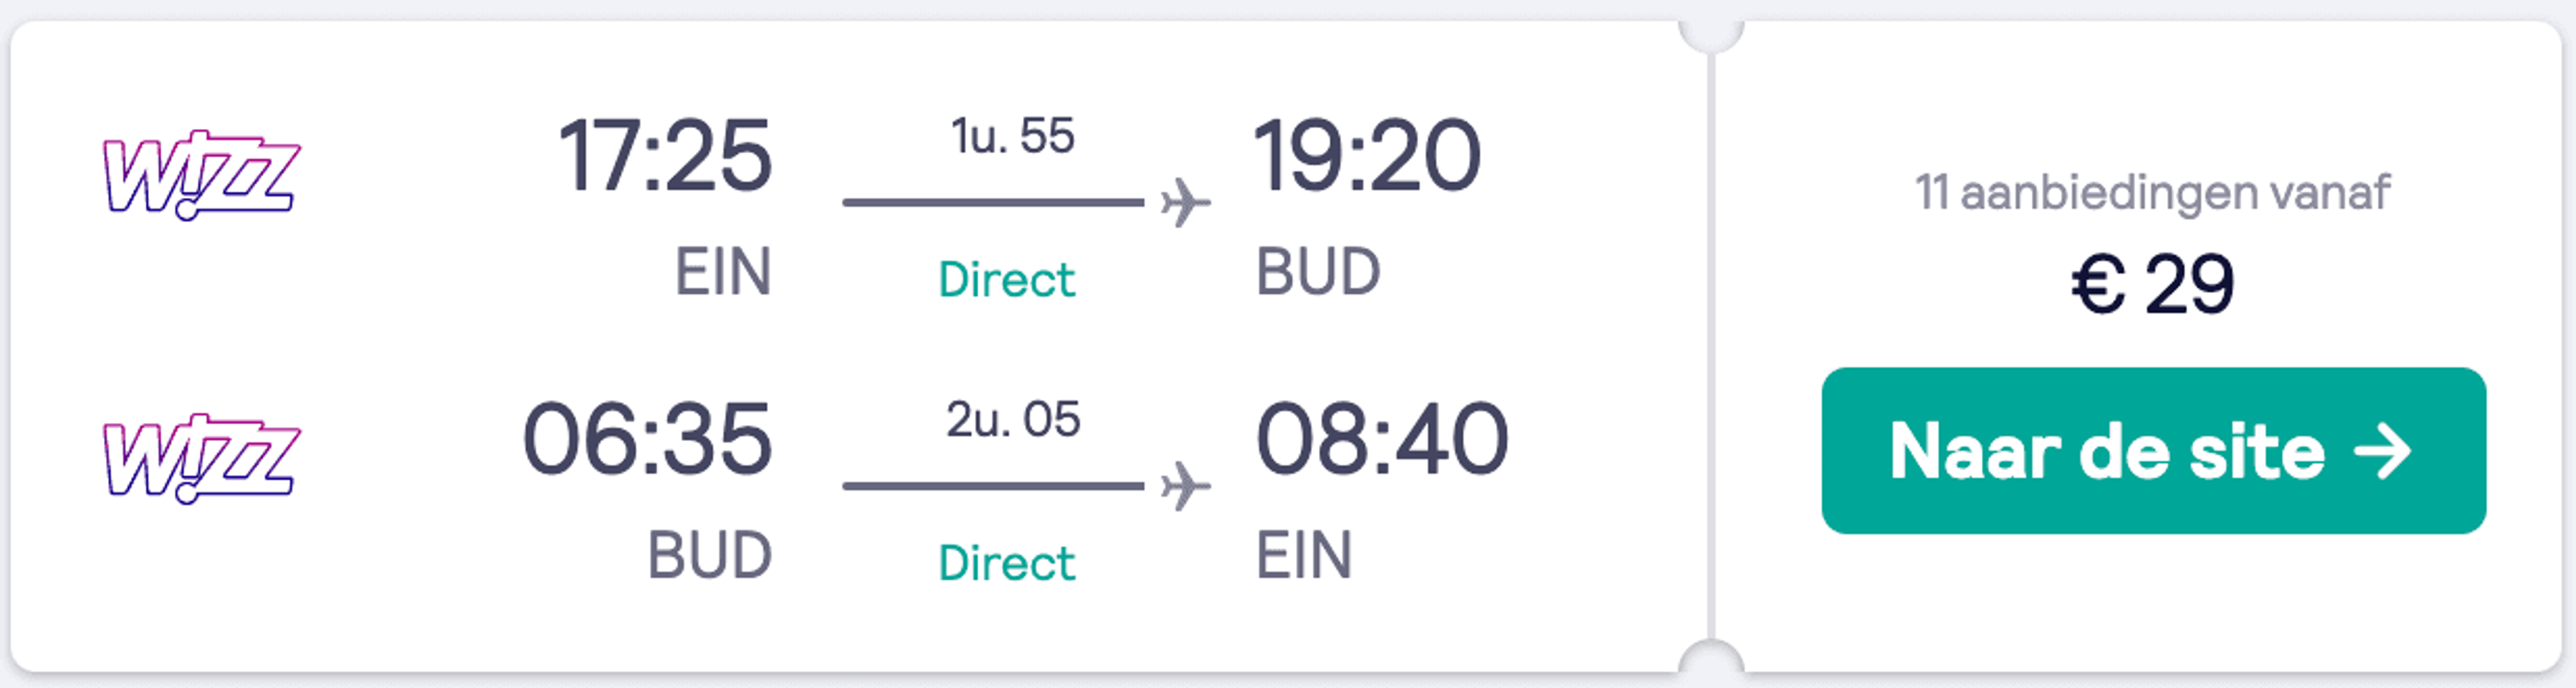Select the 08:40 return arrival time
The height and width of the screenshot is (688, 2576).
point(1381,440)
